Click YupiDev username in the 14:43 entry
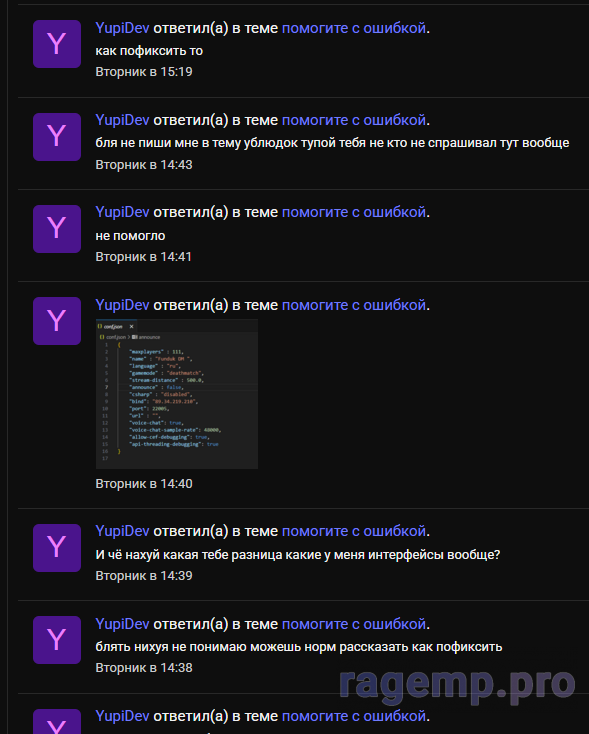The image size is (589, 734). click(x=122, y=120)
